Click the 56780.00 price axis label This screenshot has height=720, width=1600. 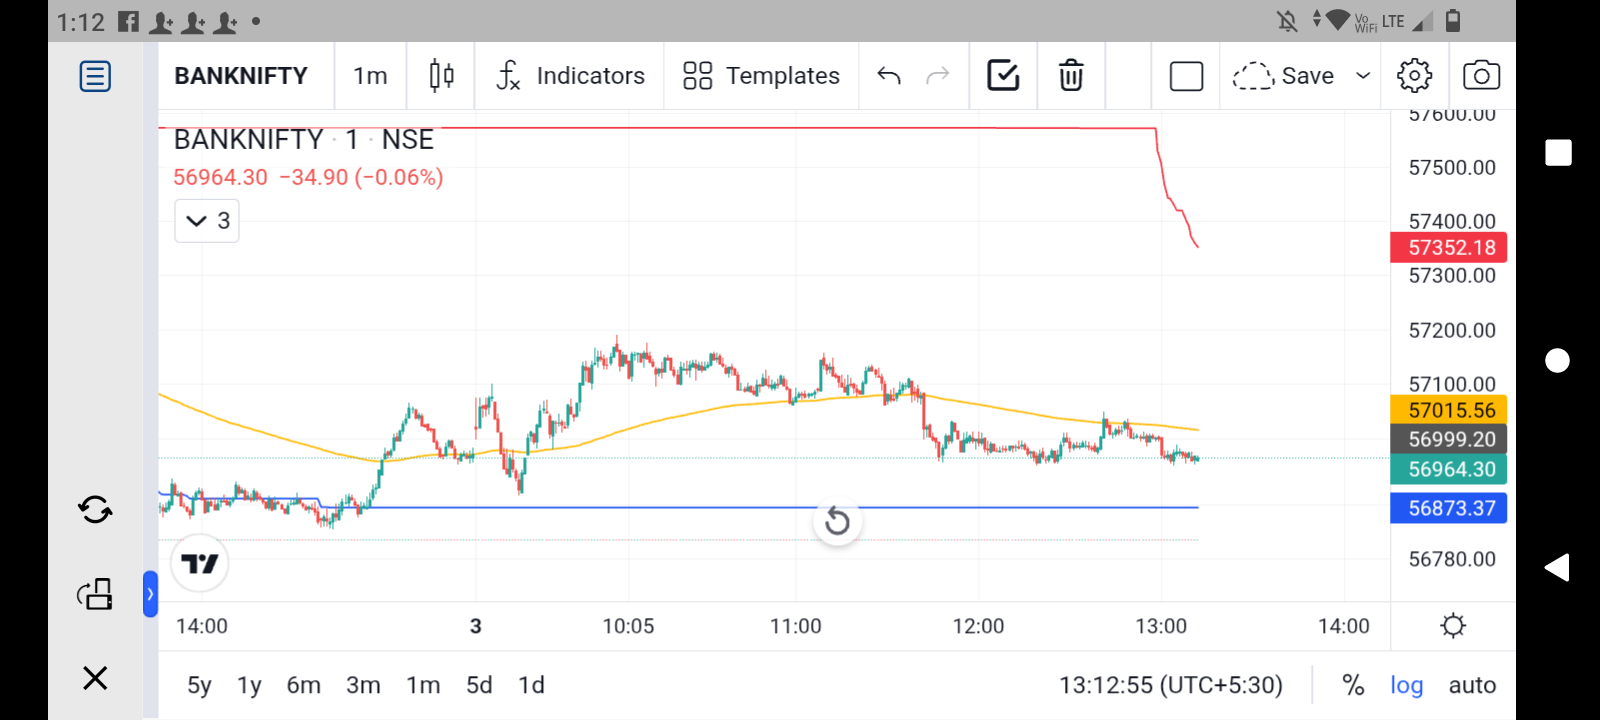click(x=1452, y=559)
